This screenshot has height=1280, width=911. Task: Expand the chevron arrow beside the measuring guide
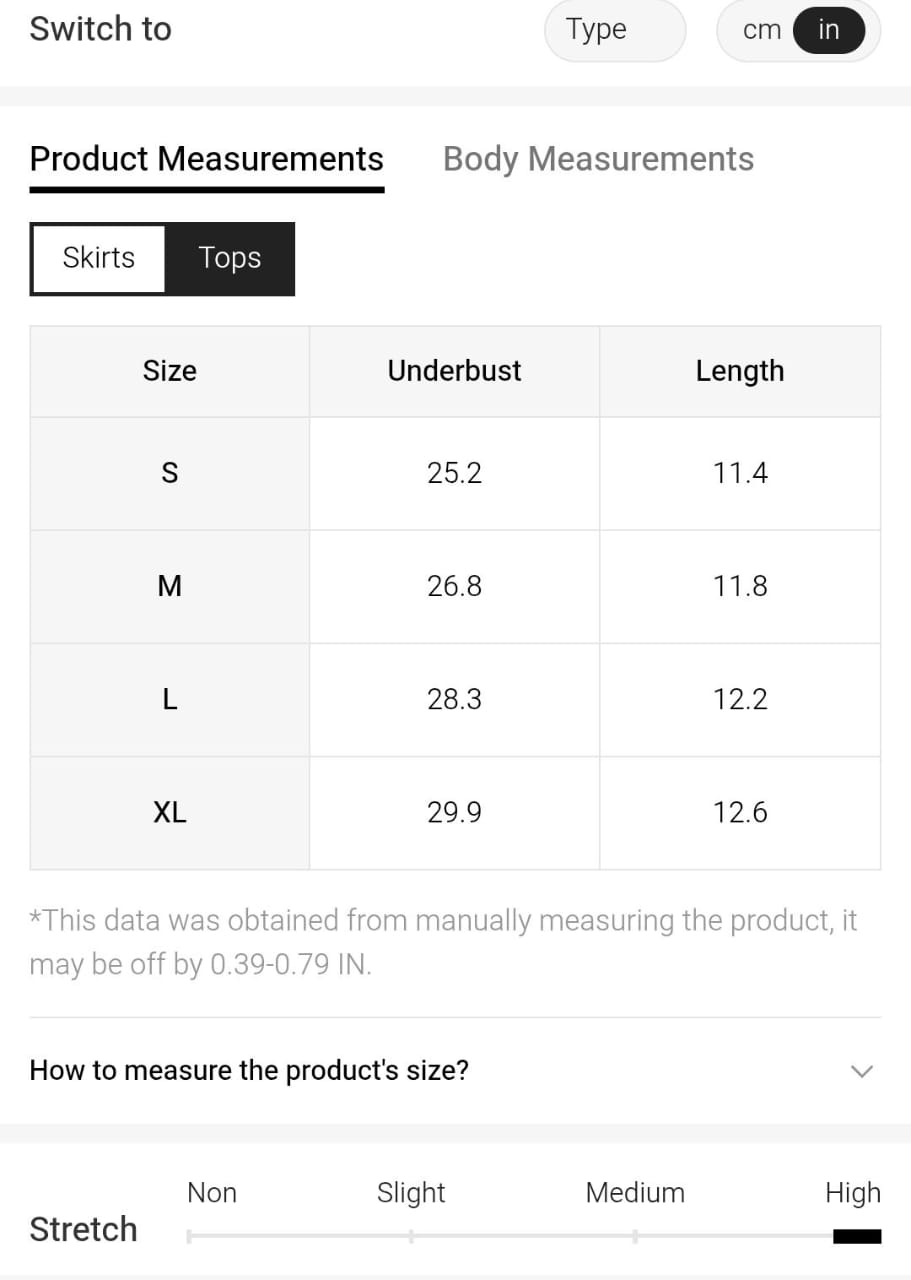pos(861,1071)
